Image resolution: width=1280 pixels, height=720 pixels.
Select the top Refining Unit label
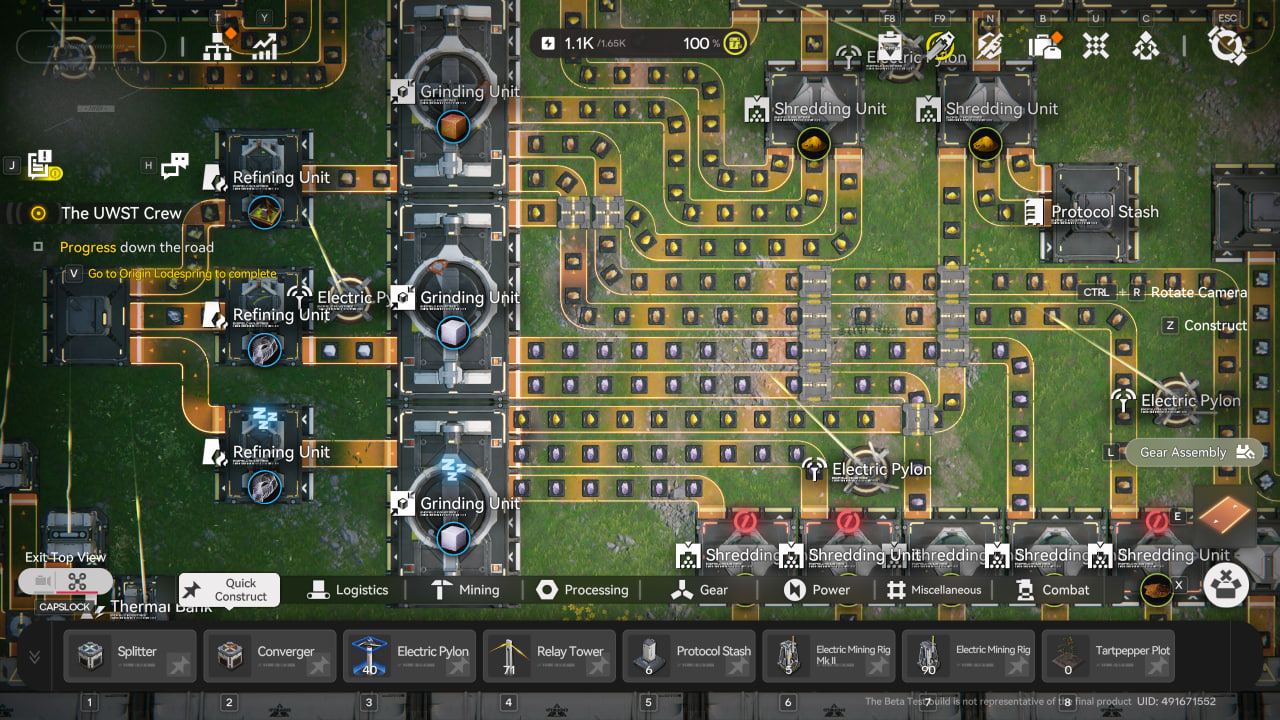281,177
